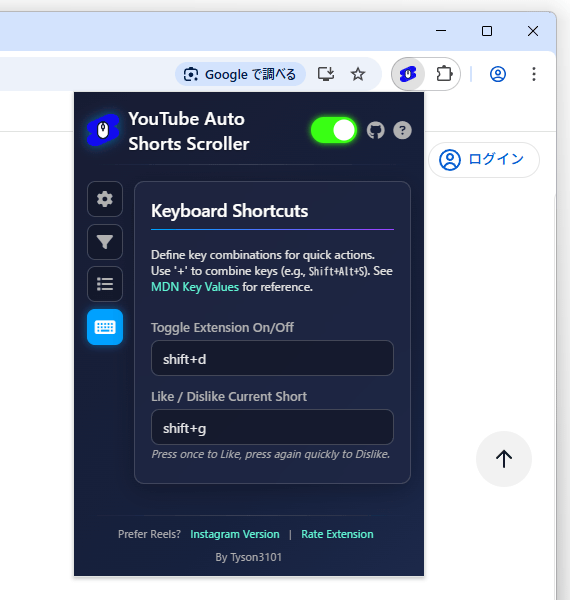Minimize the browser window
The width and height of the screenshot is (570, 600).
coord(441,31)
